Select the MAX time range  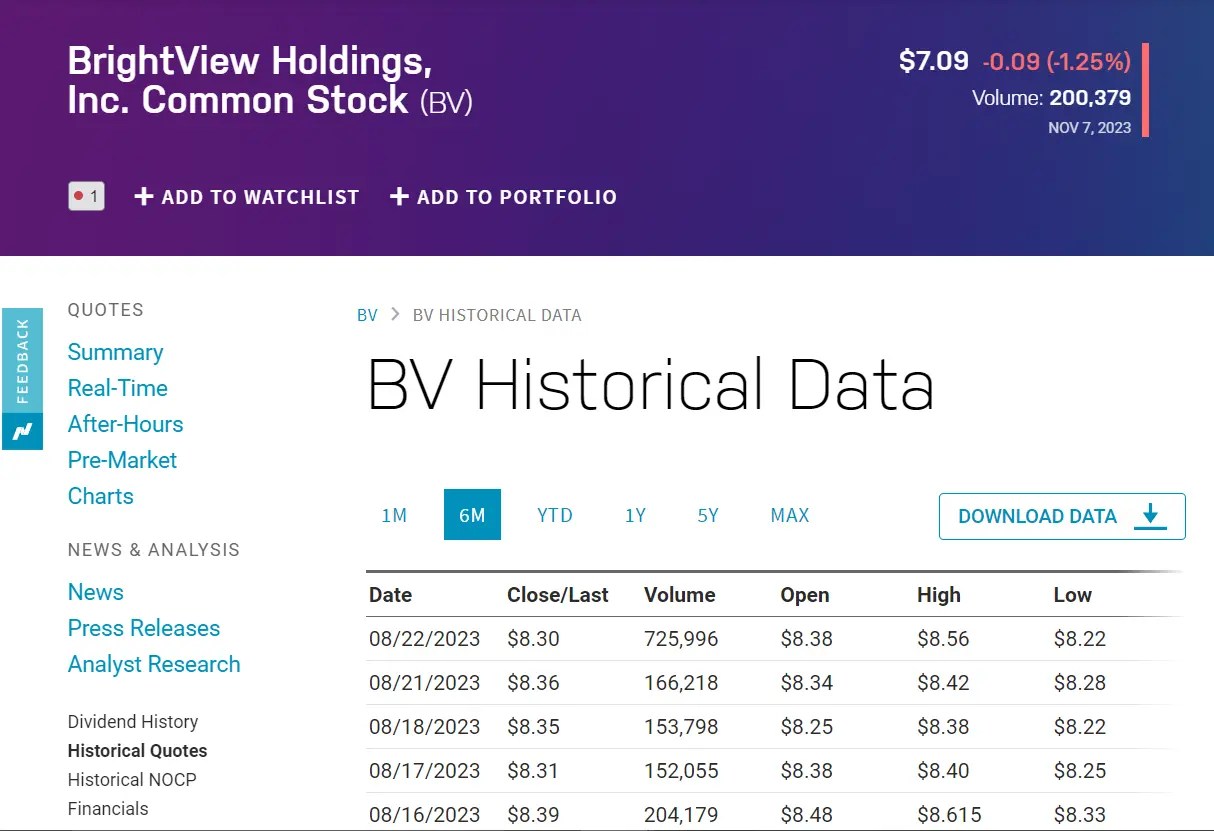pos(789,515)
